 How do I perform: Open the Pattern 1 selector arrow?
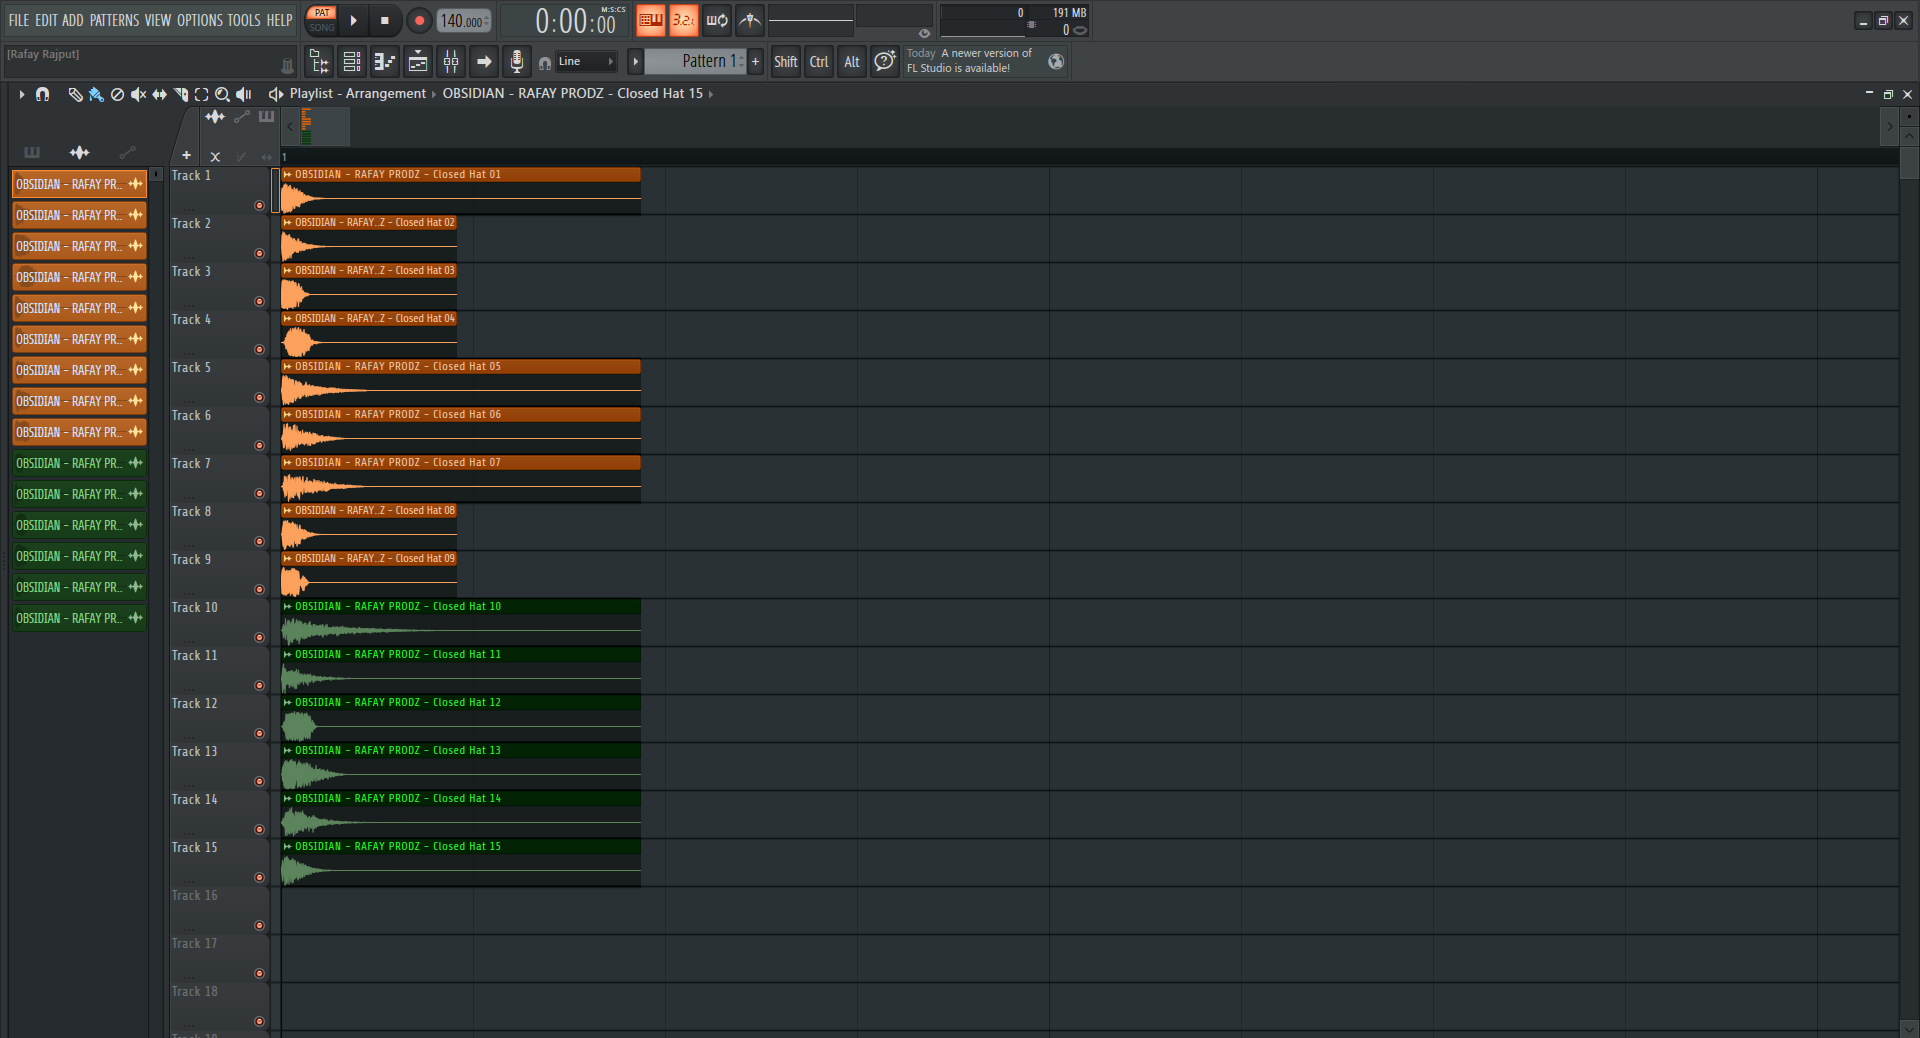click(635, 61)
